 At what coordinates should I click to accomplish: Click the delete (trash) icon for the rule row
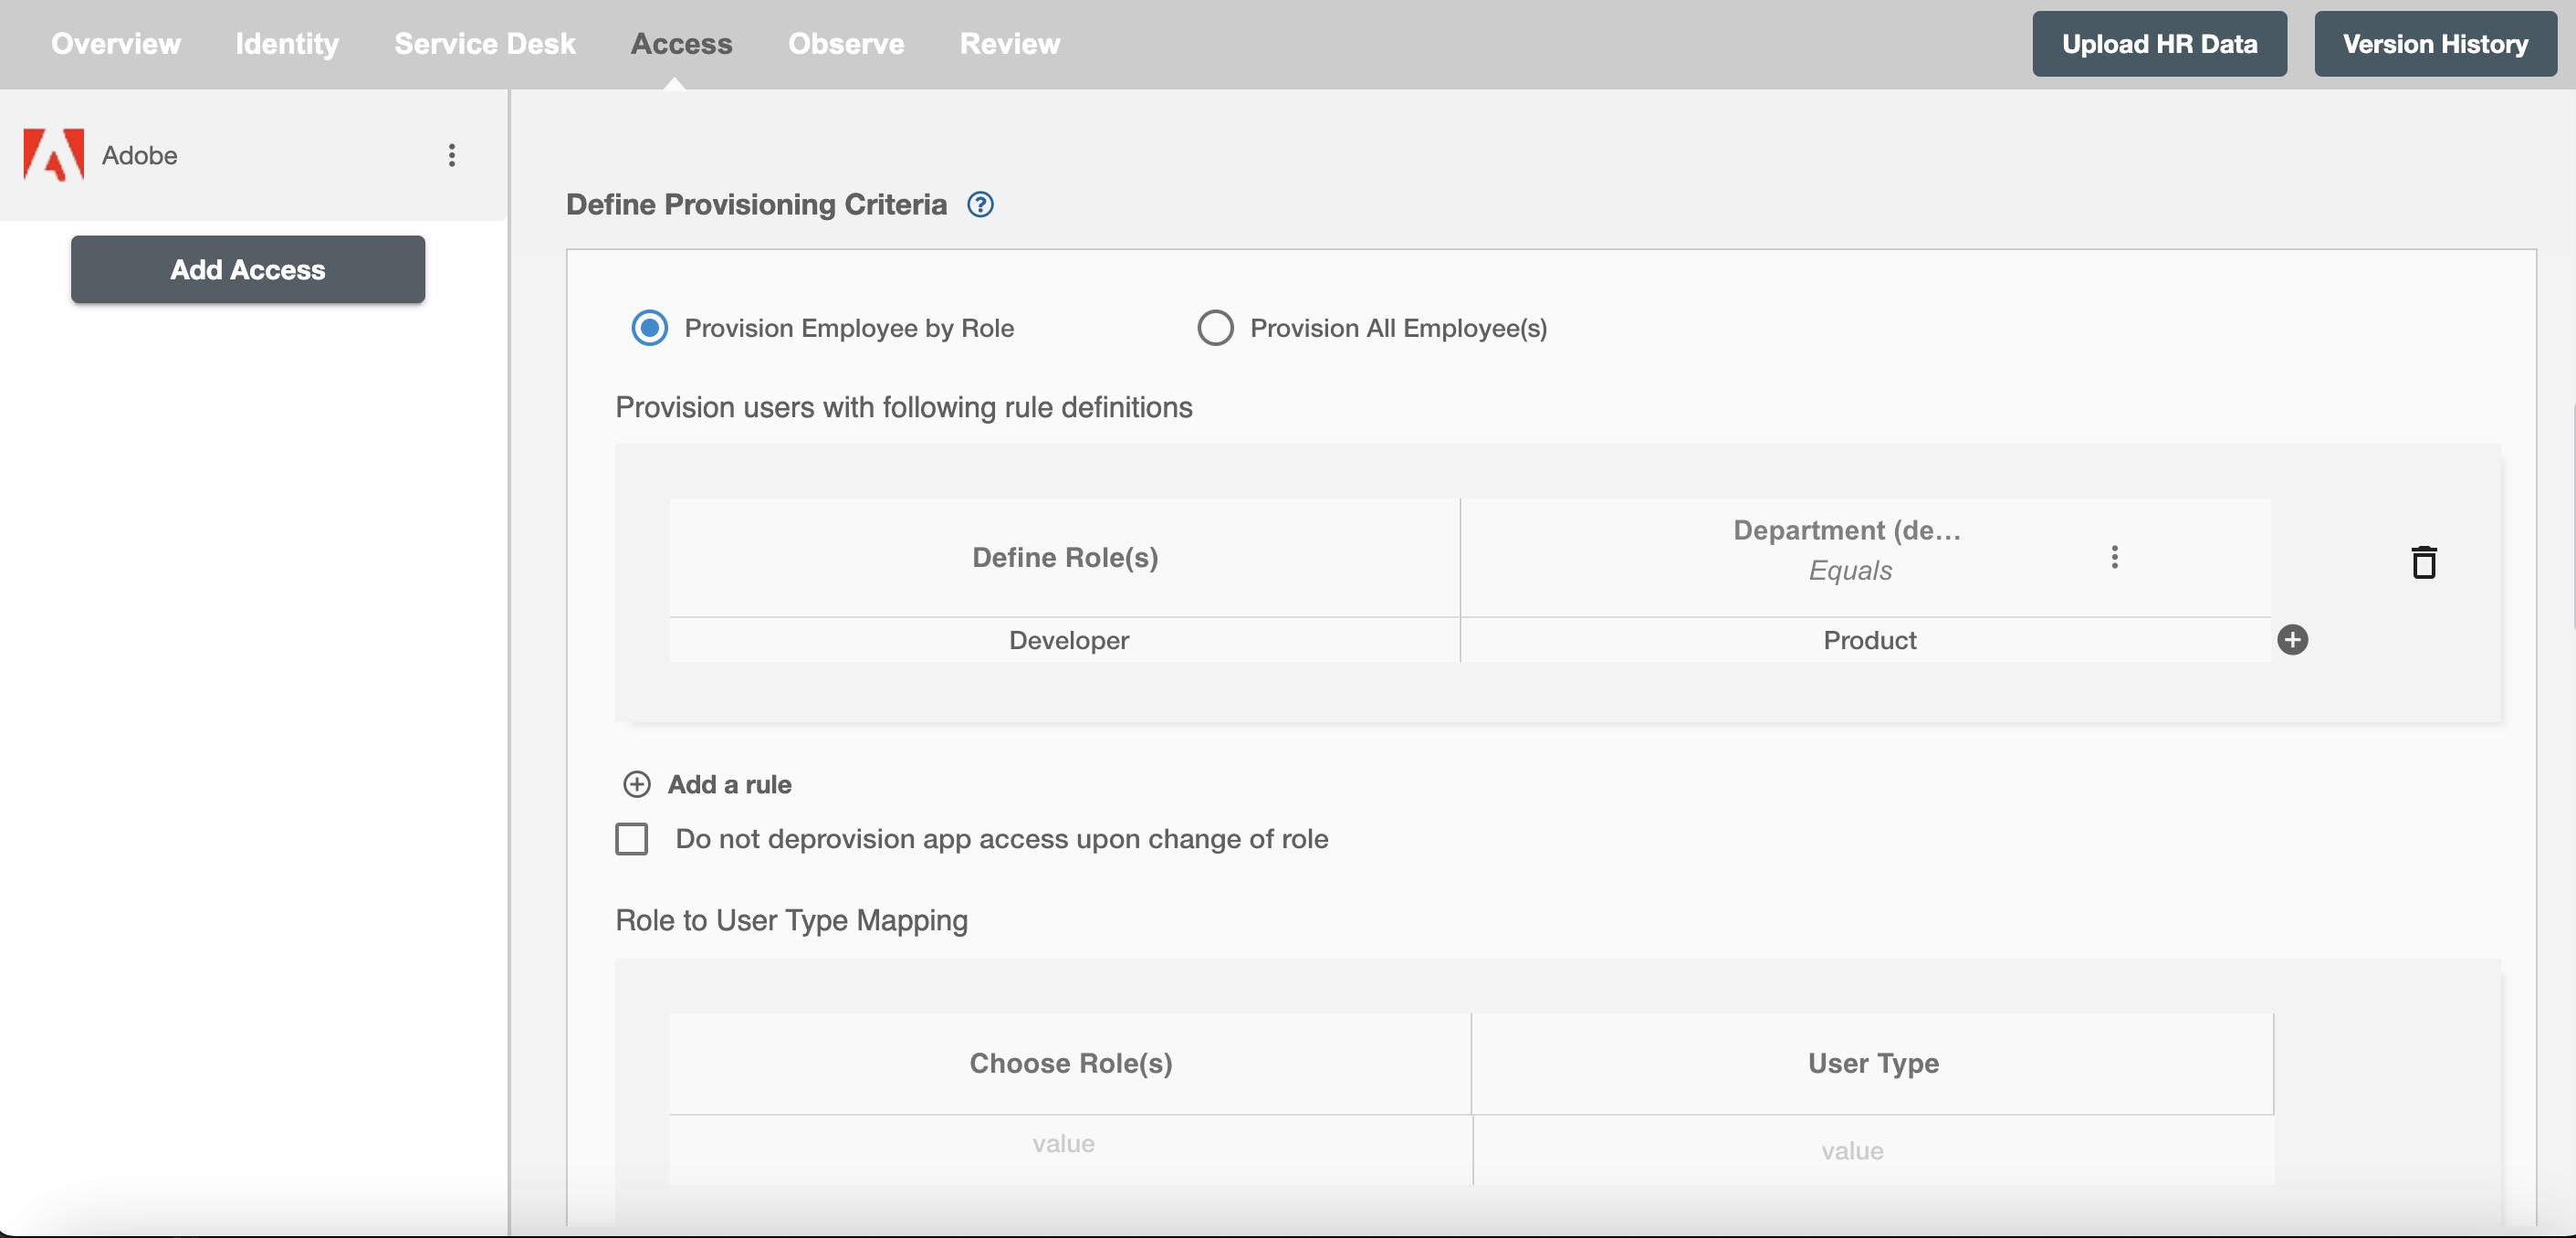(2424, 562)
